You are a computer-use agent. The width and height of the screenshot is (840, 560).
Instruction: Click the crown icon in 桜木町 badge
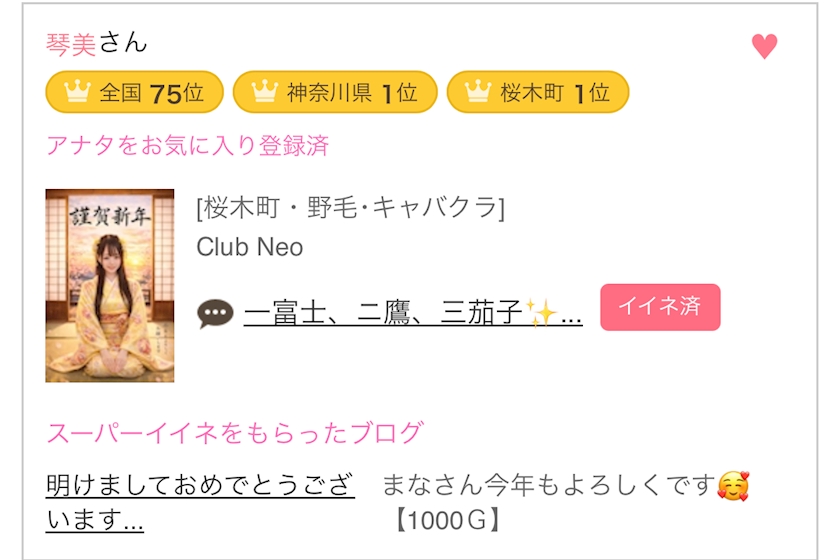click(478, 93)
